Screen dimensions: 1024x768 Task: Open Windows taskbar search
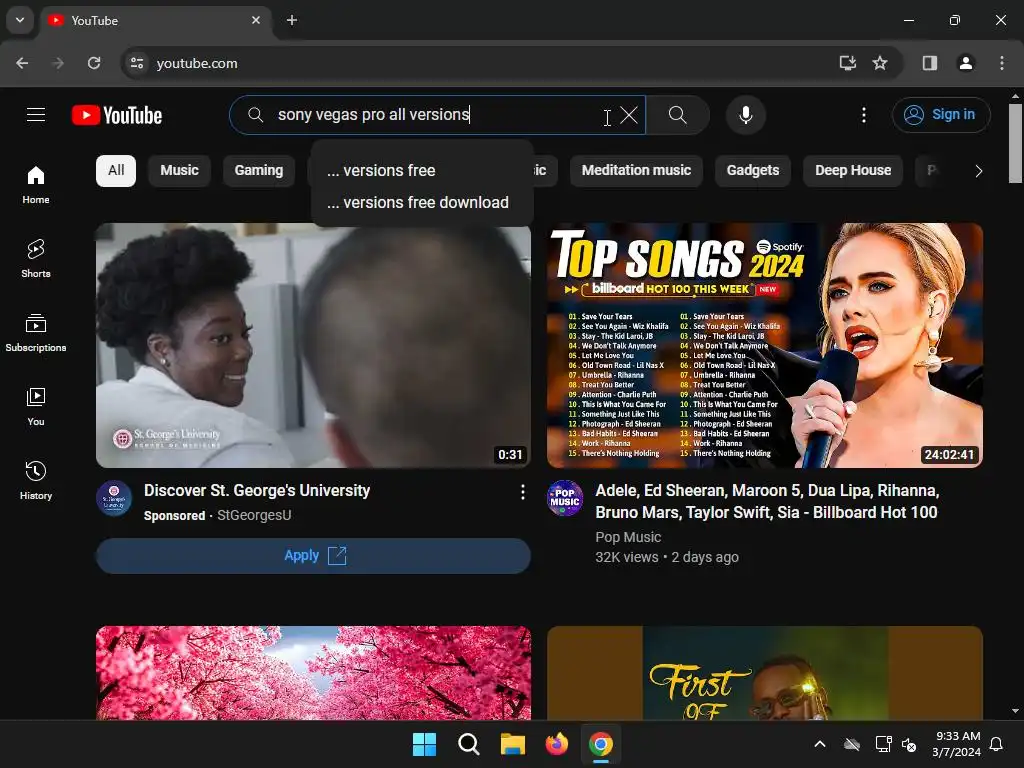(468, 744)
